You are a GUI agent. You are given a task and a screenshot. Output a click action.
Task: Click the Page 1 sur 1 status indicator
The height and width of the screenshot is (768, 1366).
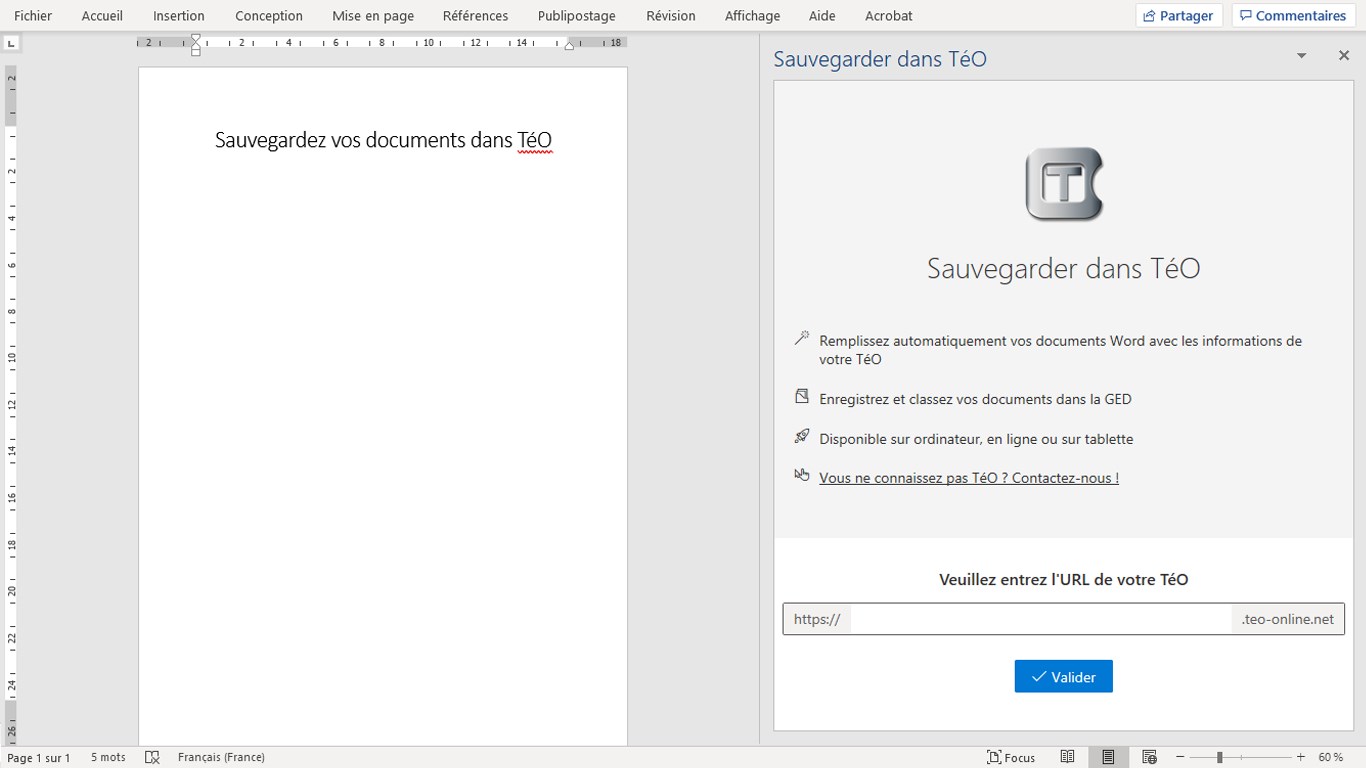(39, 758)
